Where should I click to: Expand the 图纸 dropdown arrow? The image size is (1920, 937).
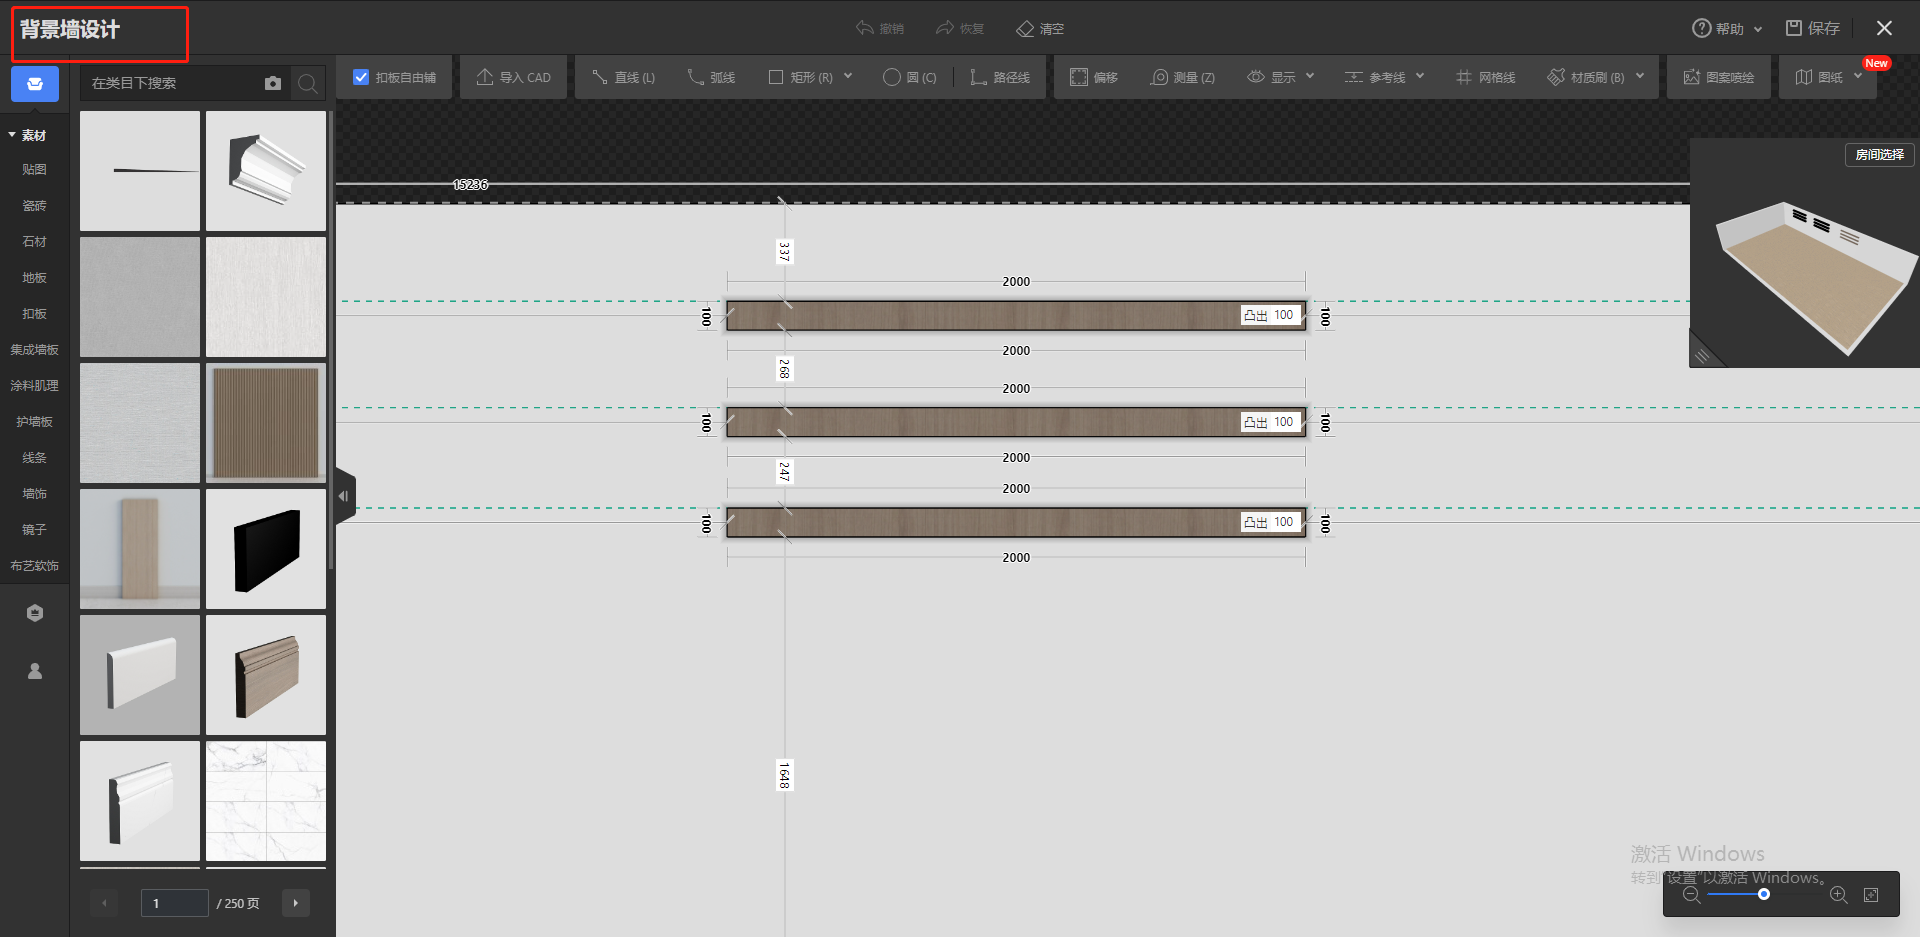pos(1858,76)
